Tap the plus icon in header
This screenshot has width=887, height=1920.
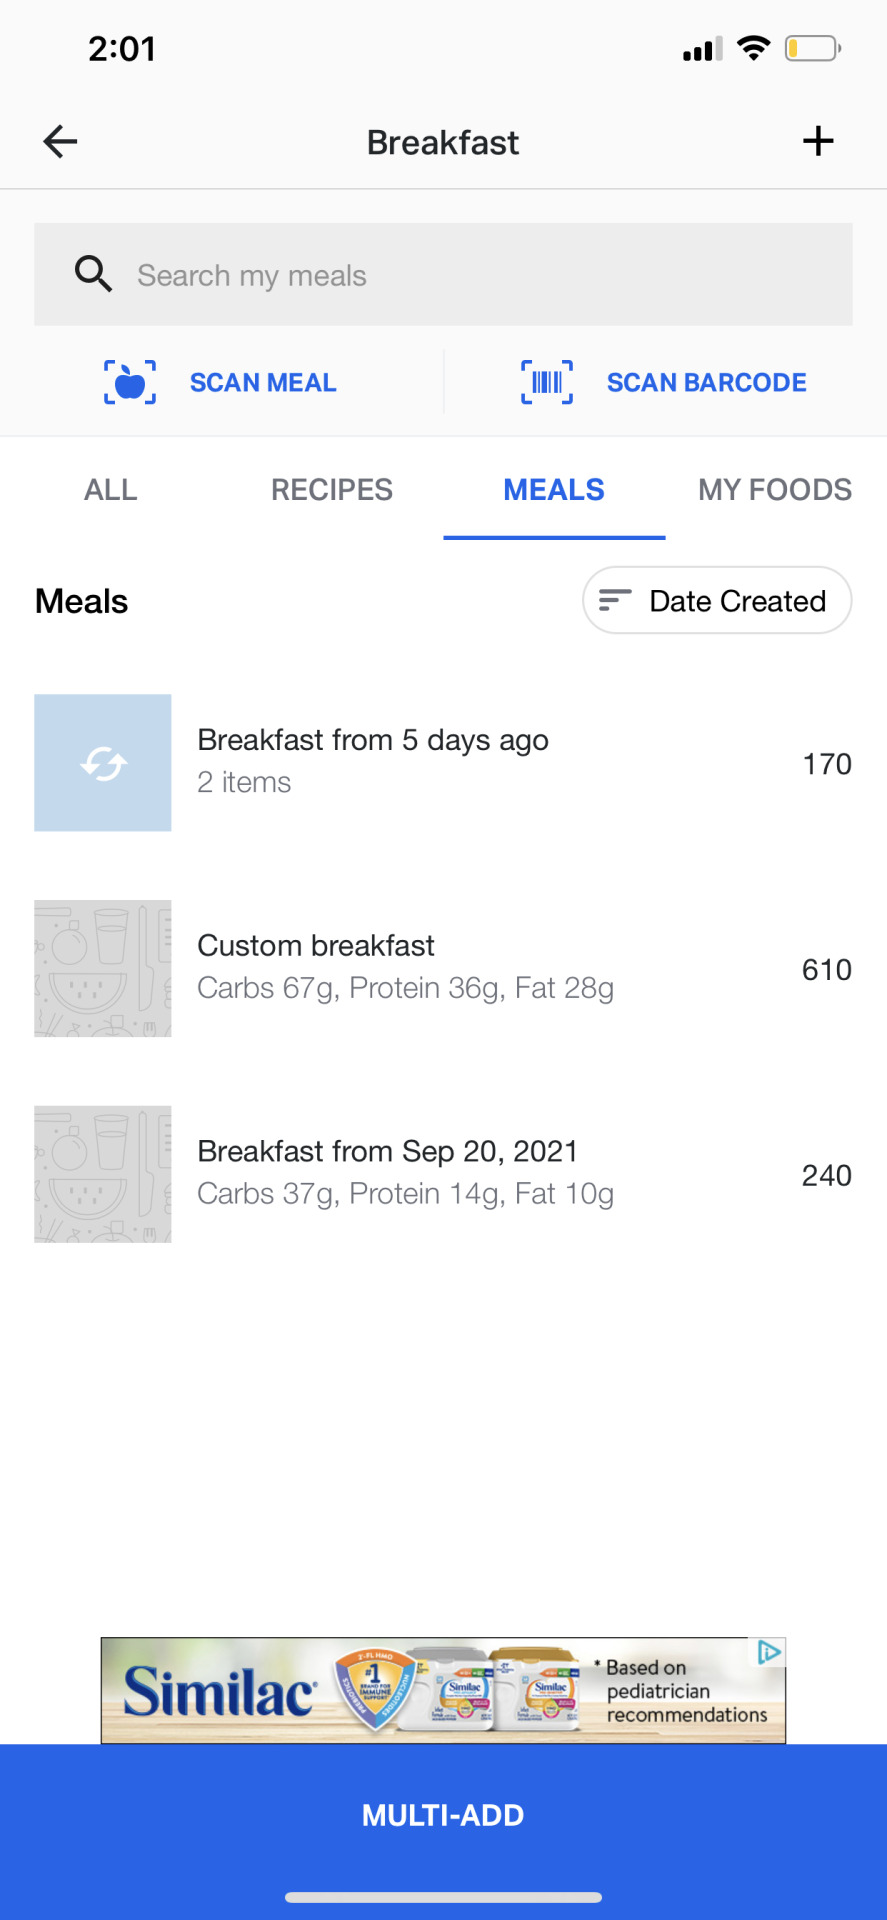[x=818, y=141]
